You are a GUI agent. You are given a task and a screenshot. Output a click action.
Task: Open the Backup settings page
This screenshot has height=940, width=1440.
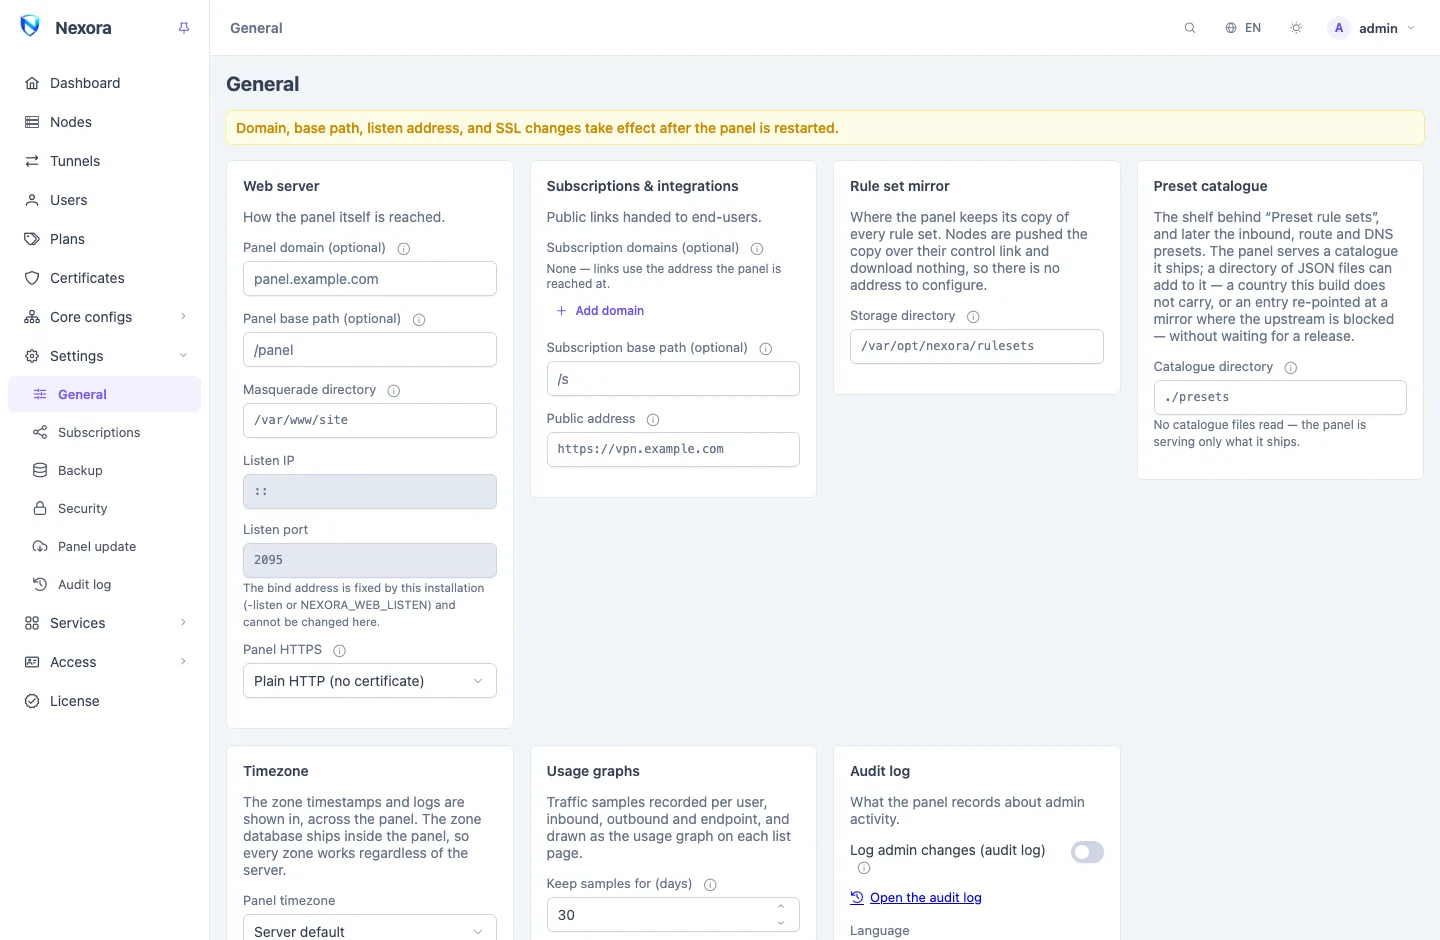(105, 470)
